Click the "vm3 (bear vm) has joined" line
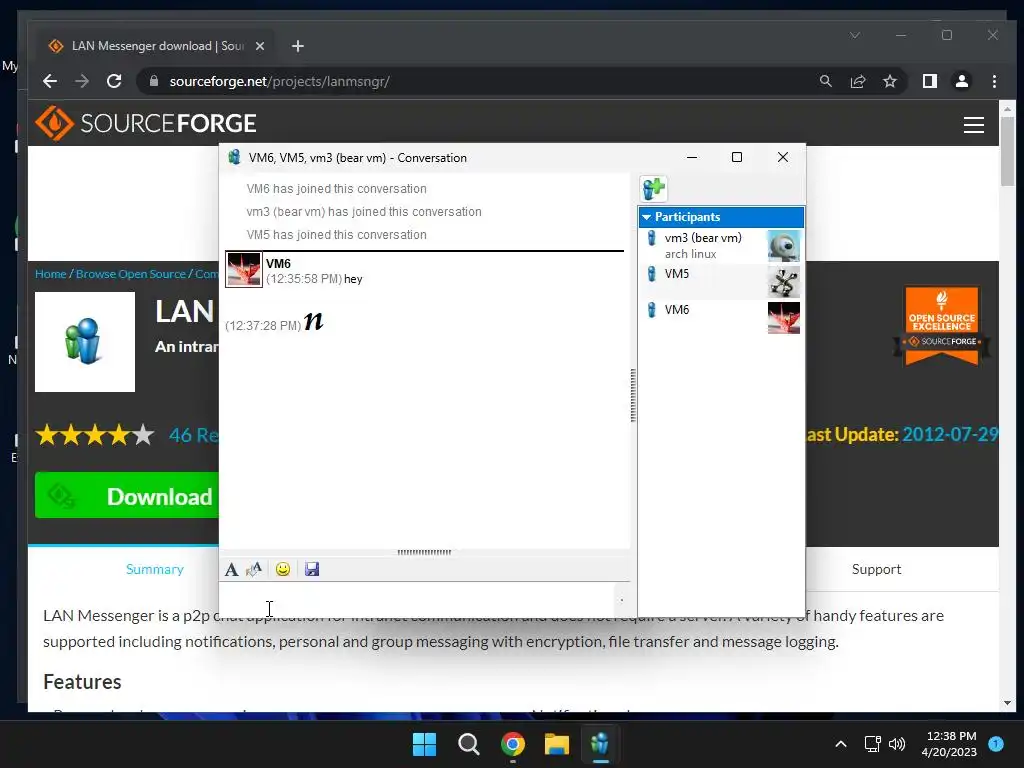Viewport: 1024px width, 768px height. pyautogui.click(x=364, y=212)
